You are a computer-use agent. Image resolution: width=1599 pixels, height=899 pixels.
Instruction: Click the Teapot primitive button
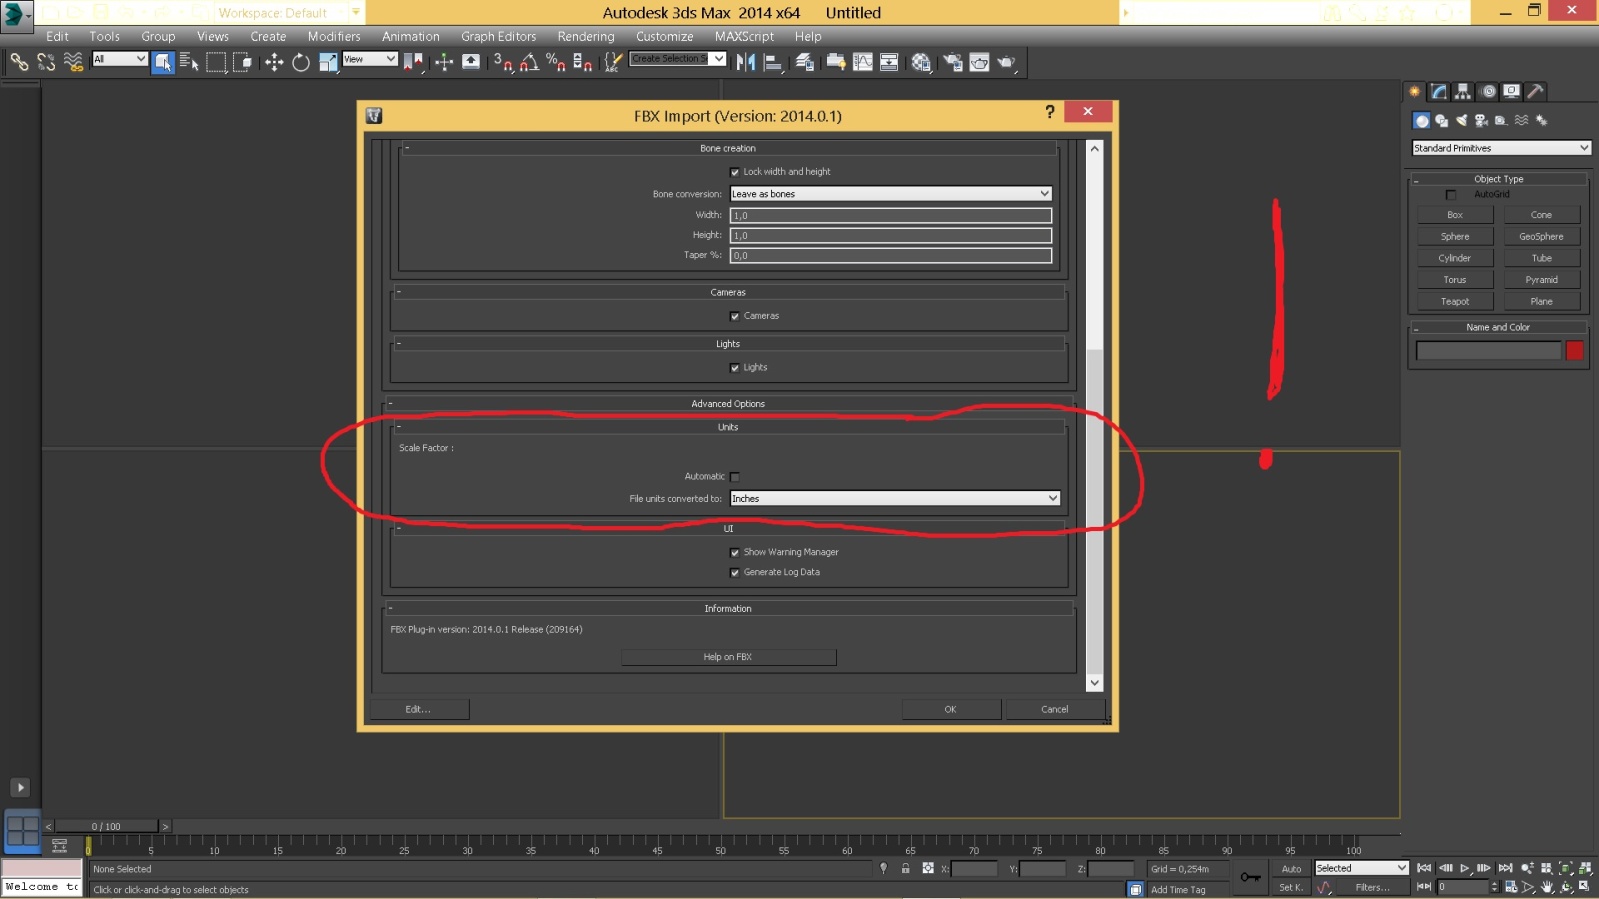[x=1455, y=301]
